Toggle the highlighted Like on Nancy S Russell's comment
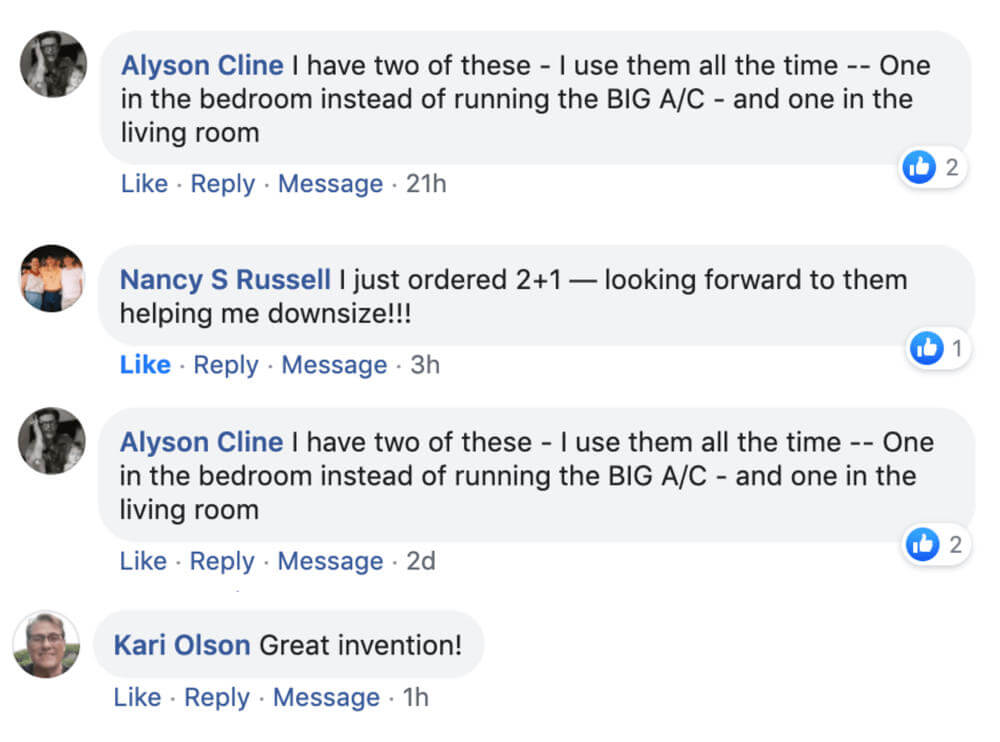The height and width of the screenshot is (742, 1000). pos(145,365)
